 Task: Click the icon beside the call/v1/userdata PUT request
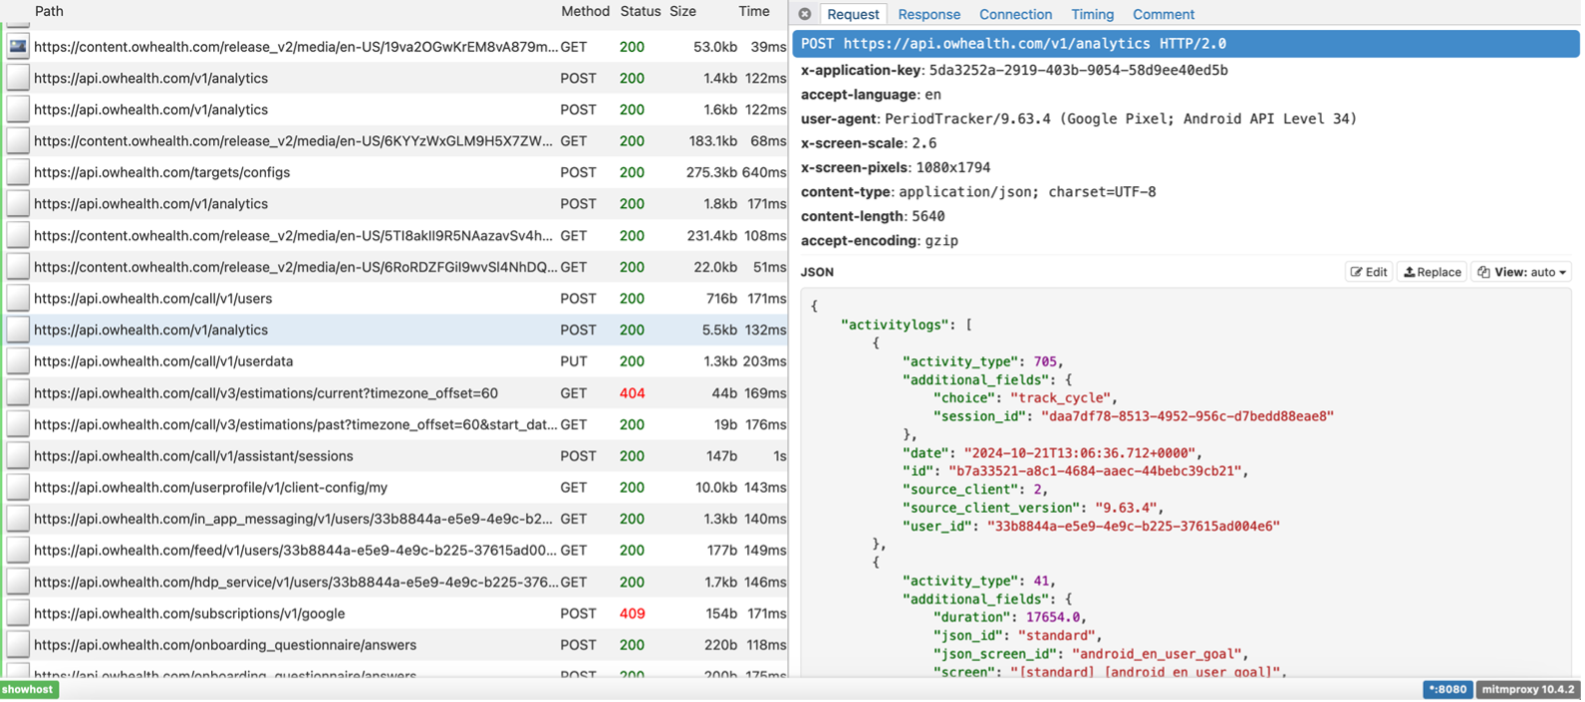(18, 361)
